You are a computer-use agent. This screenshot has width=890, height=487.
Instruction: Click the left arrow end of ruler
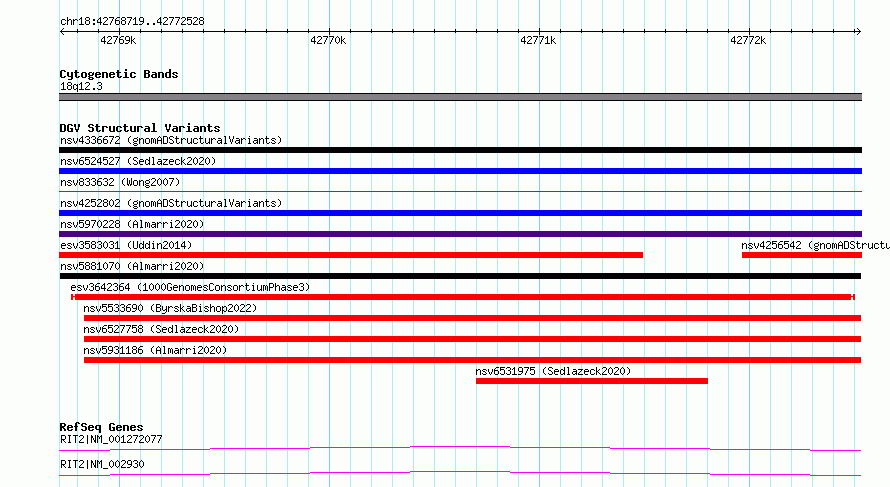click(x=62, y=31)
